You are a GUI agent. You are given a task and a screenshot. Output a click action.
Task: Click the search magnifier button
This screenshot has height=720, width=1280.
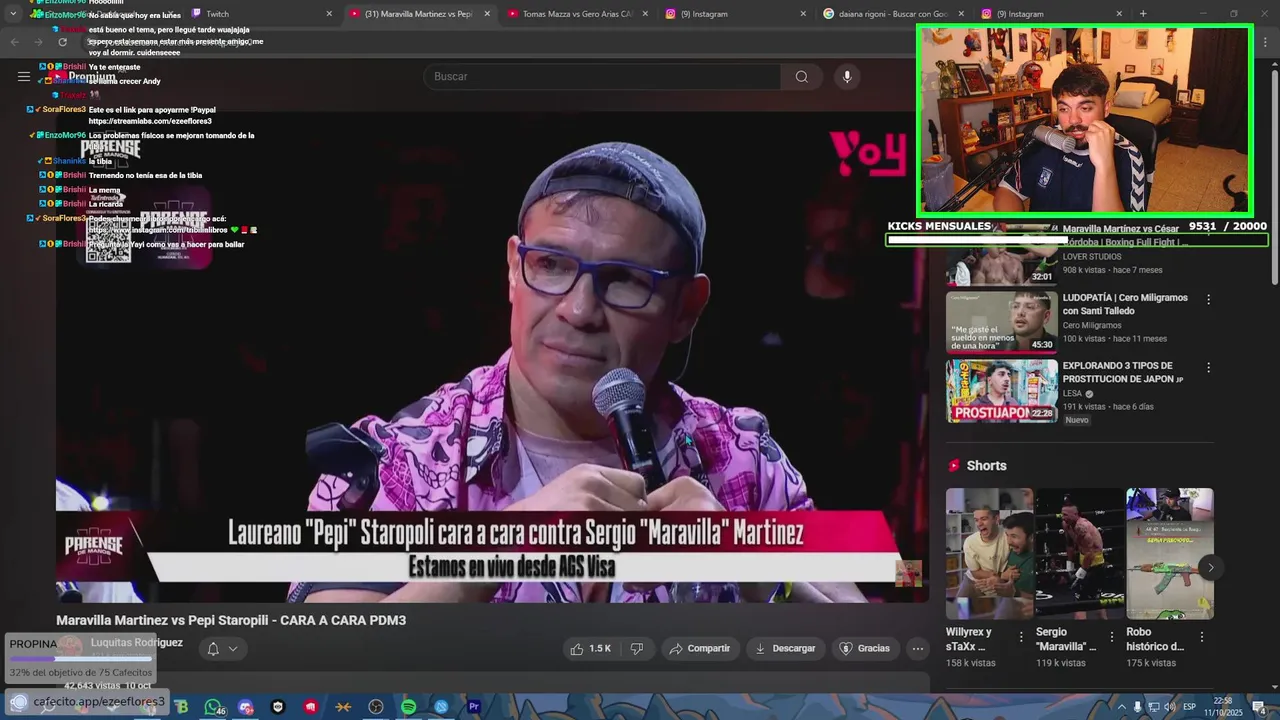[802, 77]
